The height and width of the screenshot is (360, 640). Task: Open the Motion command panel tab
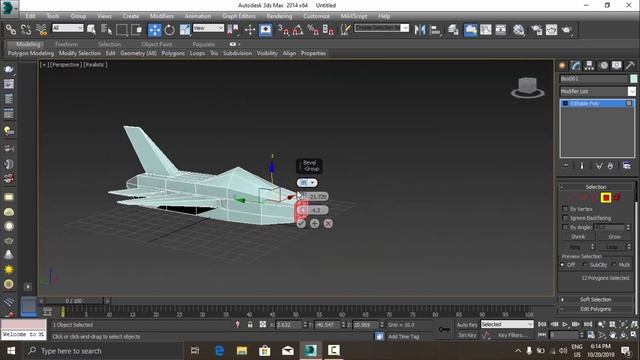click(x=603, y=65)
